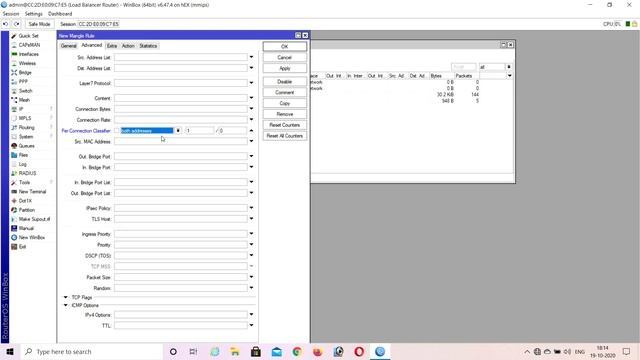Open the Dot1X sidebar entry
This screenshot has height=360, width=640.
tap(25, 201)
